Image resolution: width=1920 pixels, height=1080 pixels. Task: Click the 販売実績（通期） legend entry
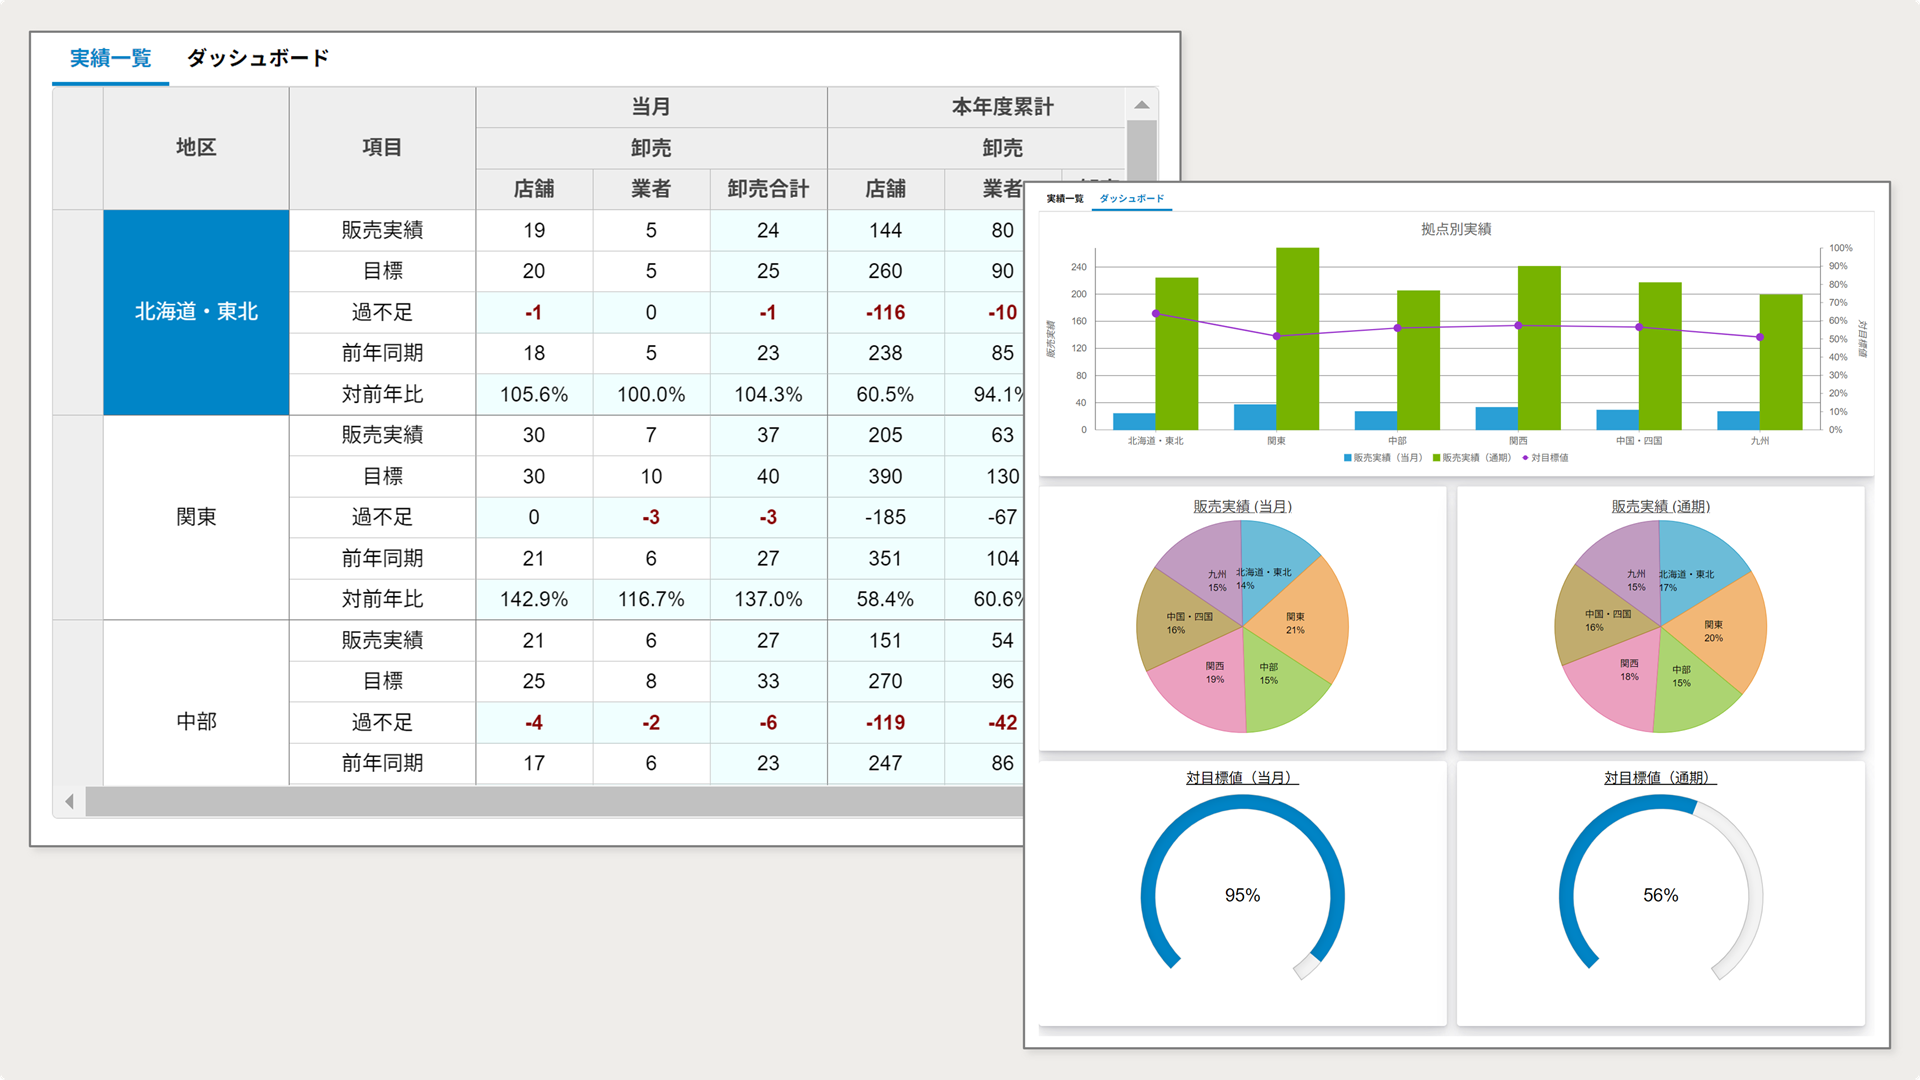point(1472,458)
